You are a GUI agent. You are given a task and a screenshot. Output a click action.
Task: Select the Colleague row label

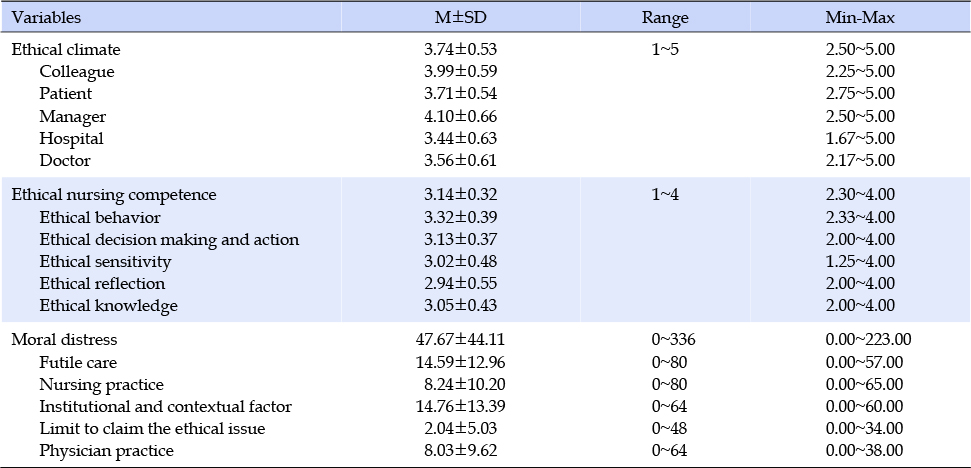(x=77, y=72)
